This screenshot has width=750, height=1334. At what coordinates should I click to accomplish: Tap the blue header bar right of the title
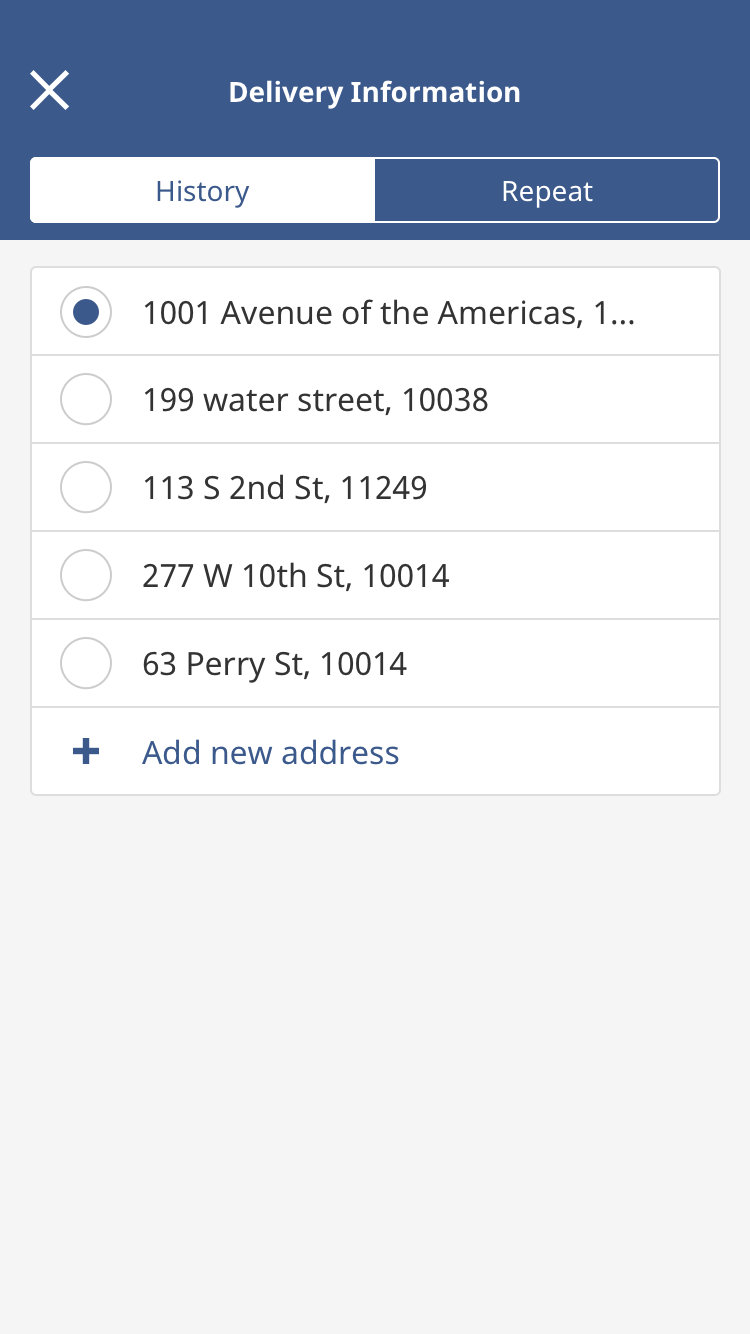(640, 92)
